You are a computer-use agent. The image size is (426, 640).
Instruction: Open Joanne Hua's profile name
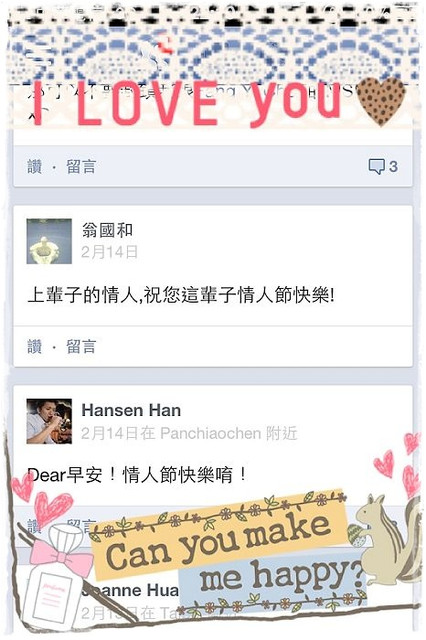coord(131,591)
